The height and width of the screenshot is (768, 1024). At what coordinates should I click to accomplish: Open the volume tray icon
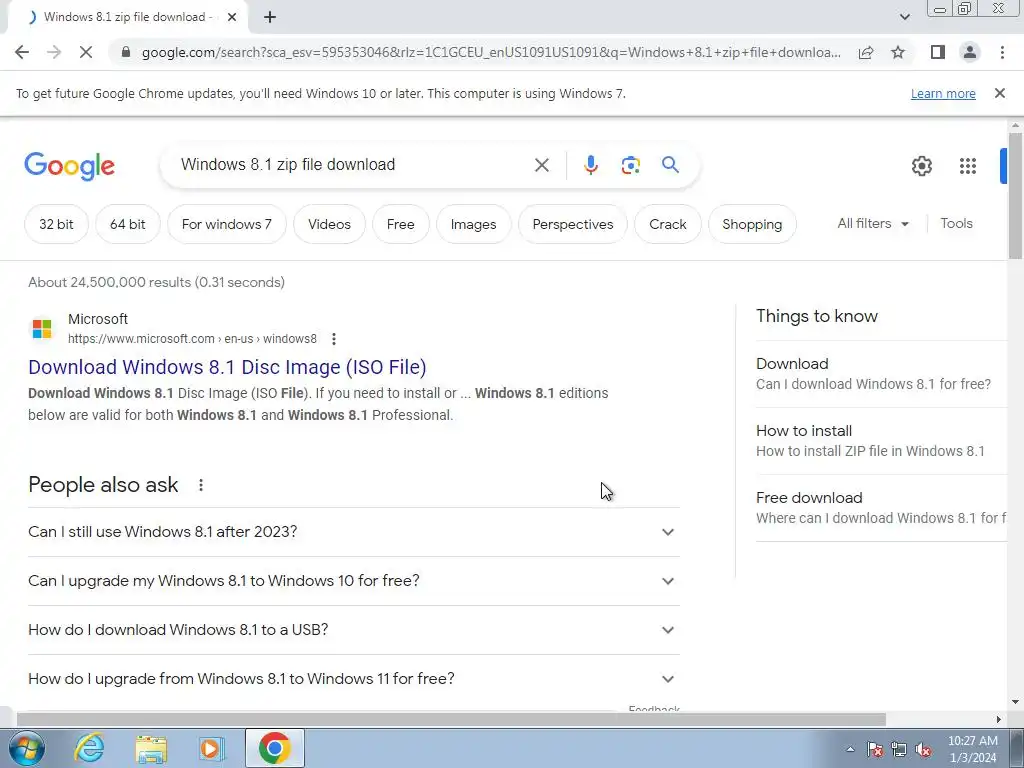coord(923,749)
